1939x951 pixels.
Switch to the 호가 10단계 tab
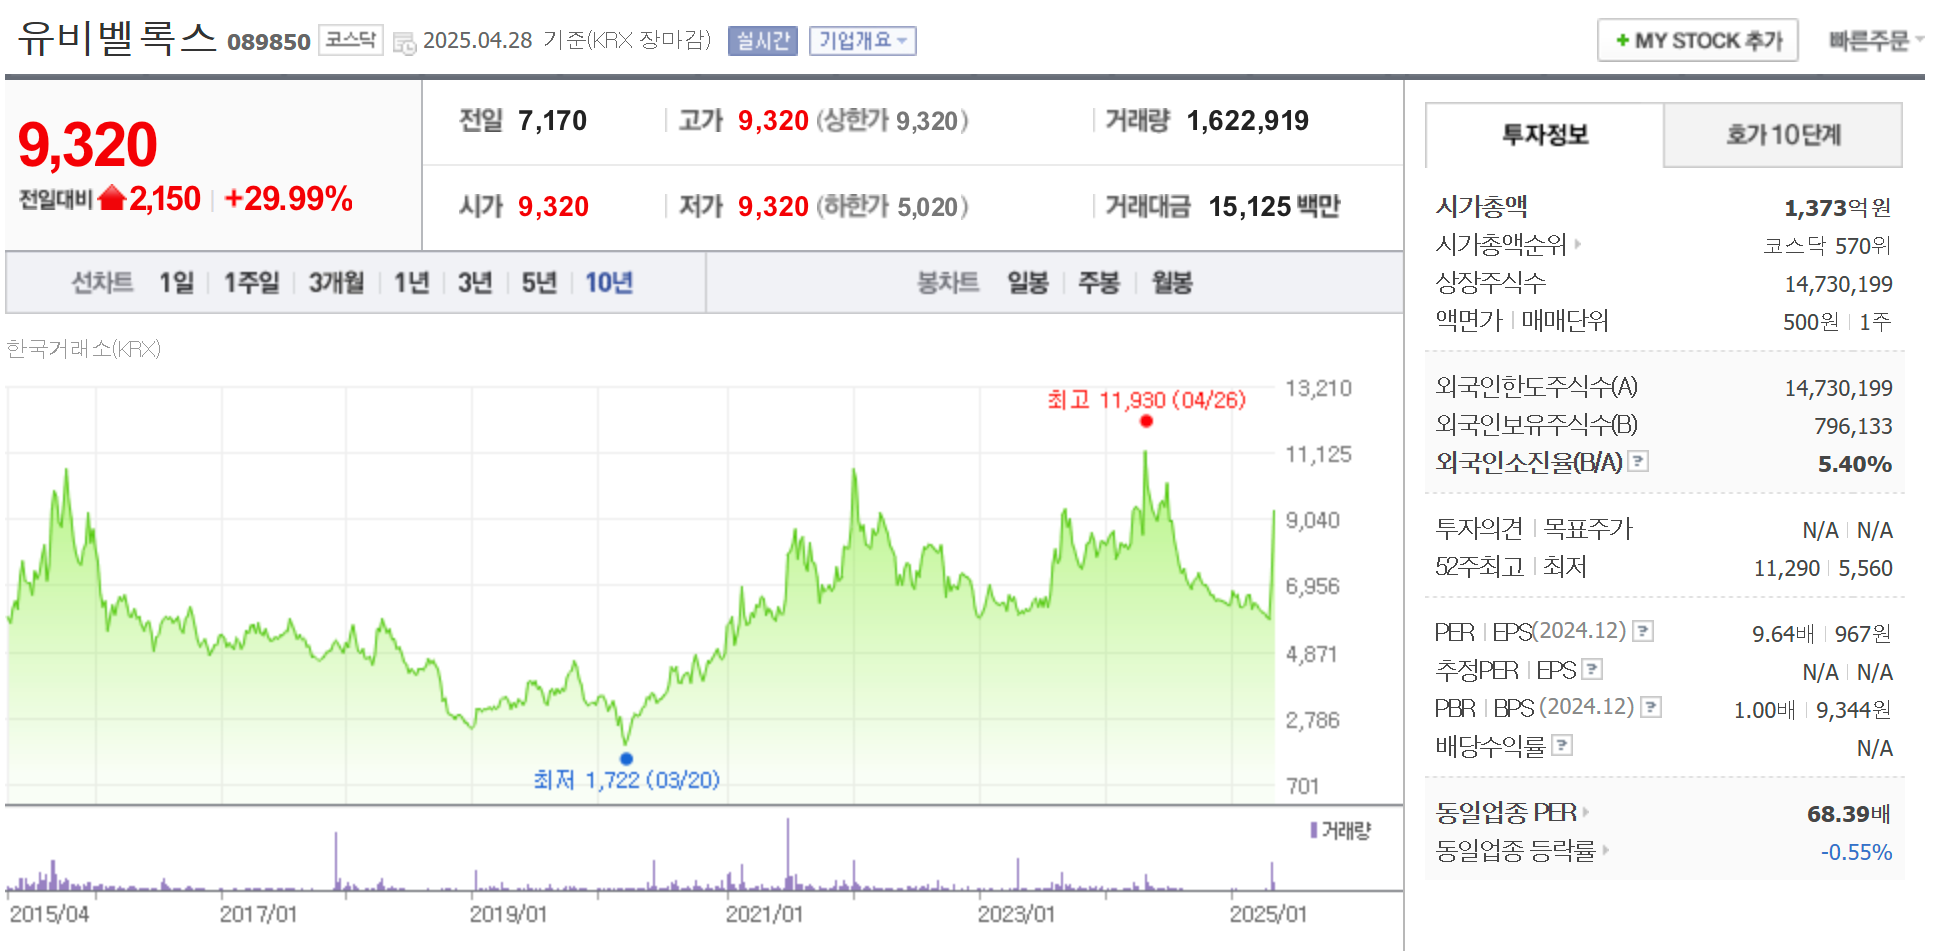1783,135
